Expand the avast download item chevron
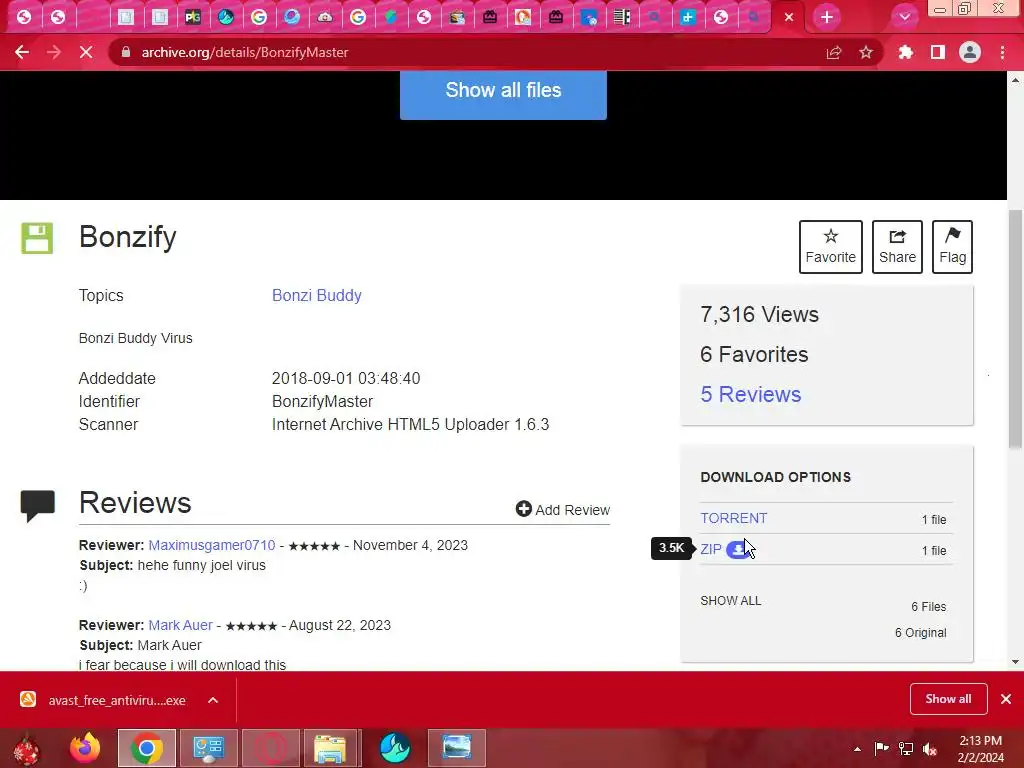Viewport: 1024px width, 768px height. 213,700
